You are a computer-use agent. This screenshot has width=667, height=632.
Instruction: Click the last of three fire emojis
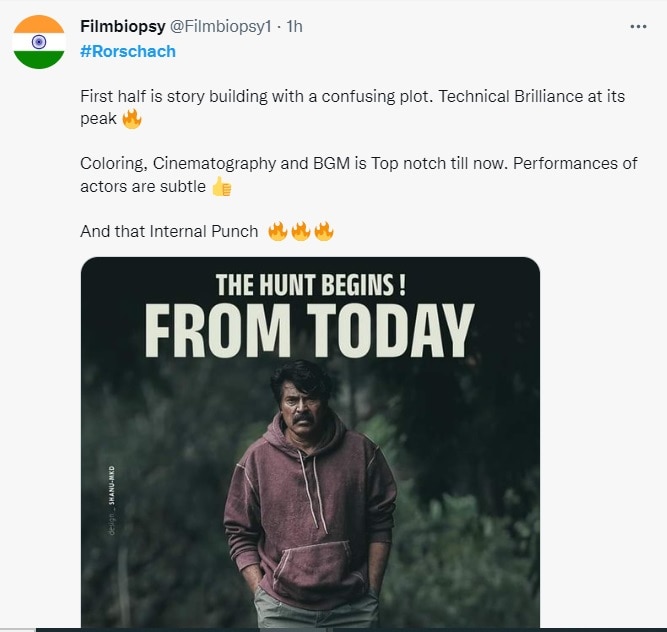tap(324, 232)
